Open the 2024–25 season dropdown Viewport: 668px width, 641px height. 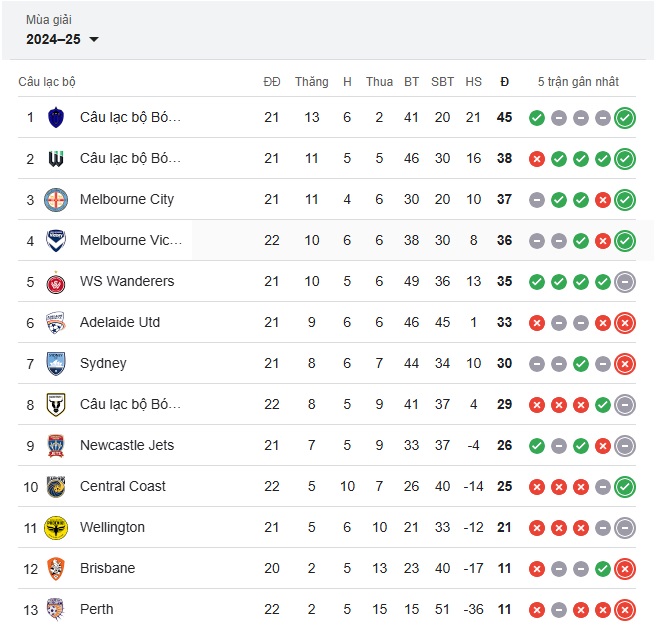point(62,39)
